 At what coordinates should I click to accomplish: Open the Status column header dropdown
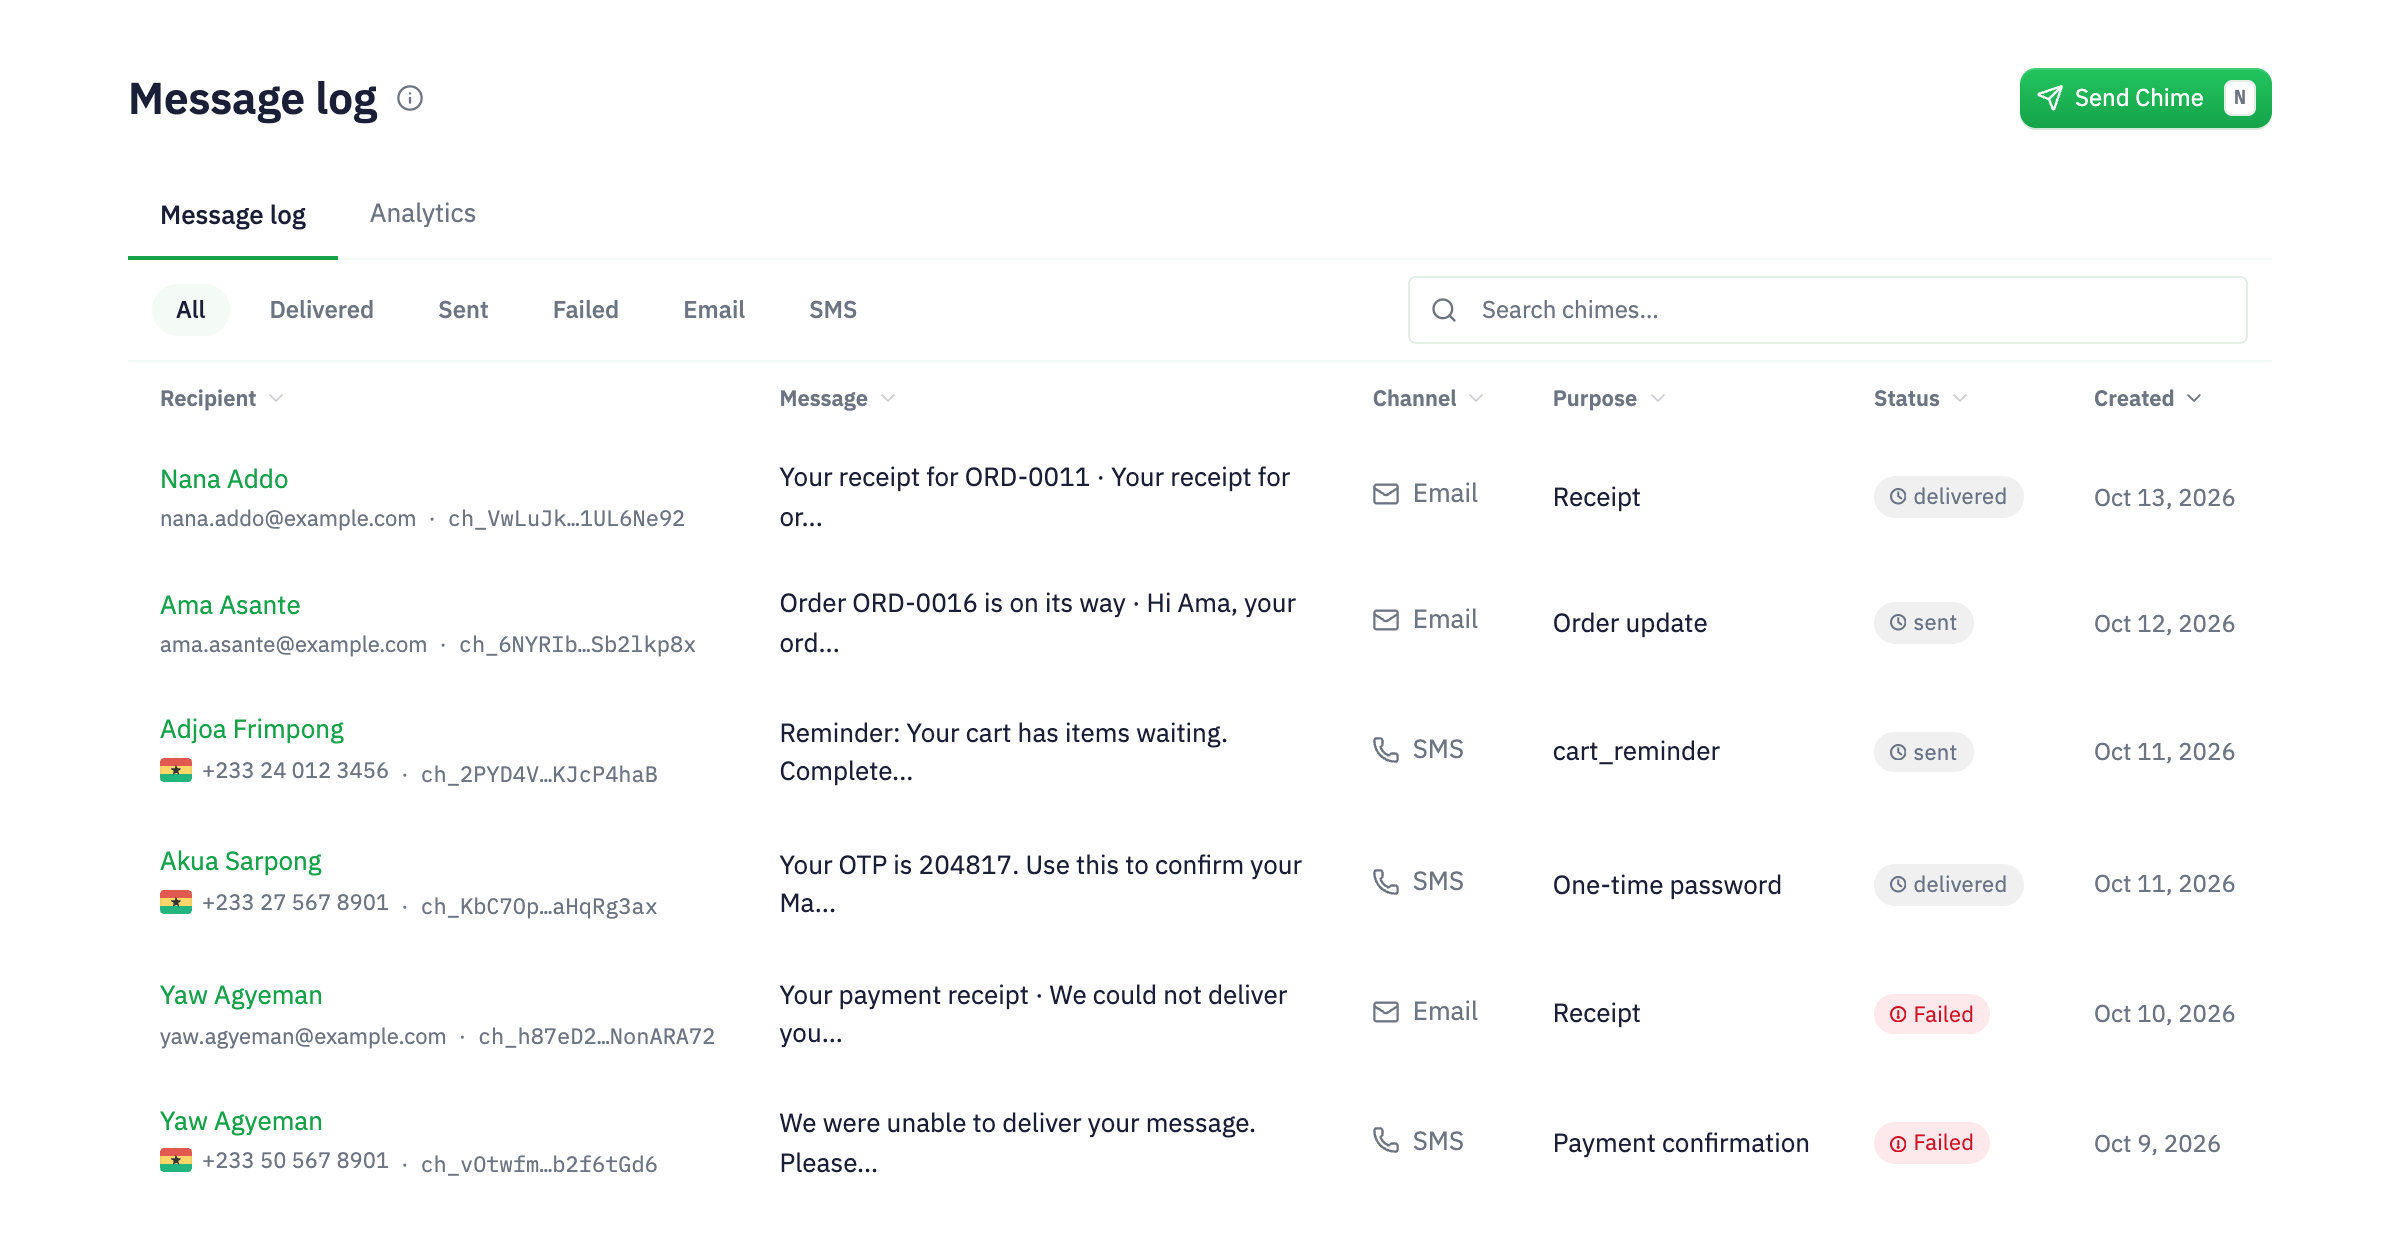pyautogui.click(x=1920, y=398)
